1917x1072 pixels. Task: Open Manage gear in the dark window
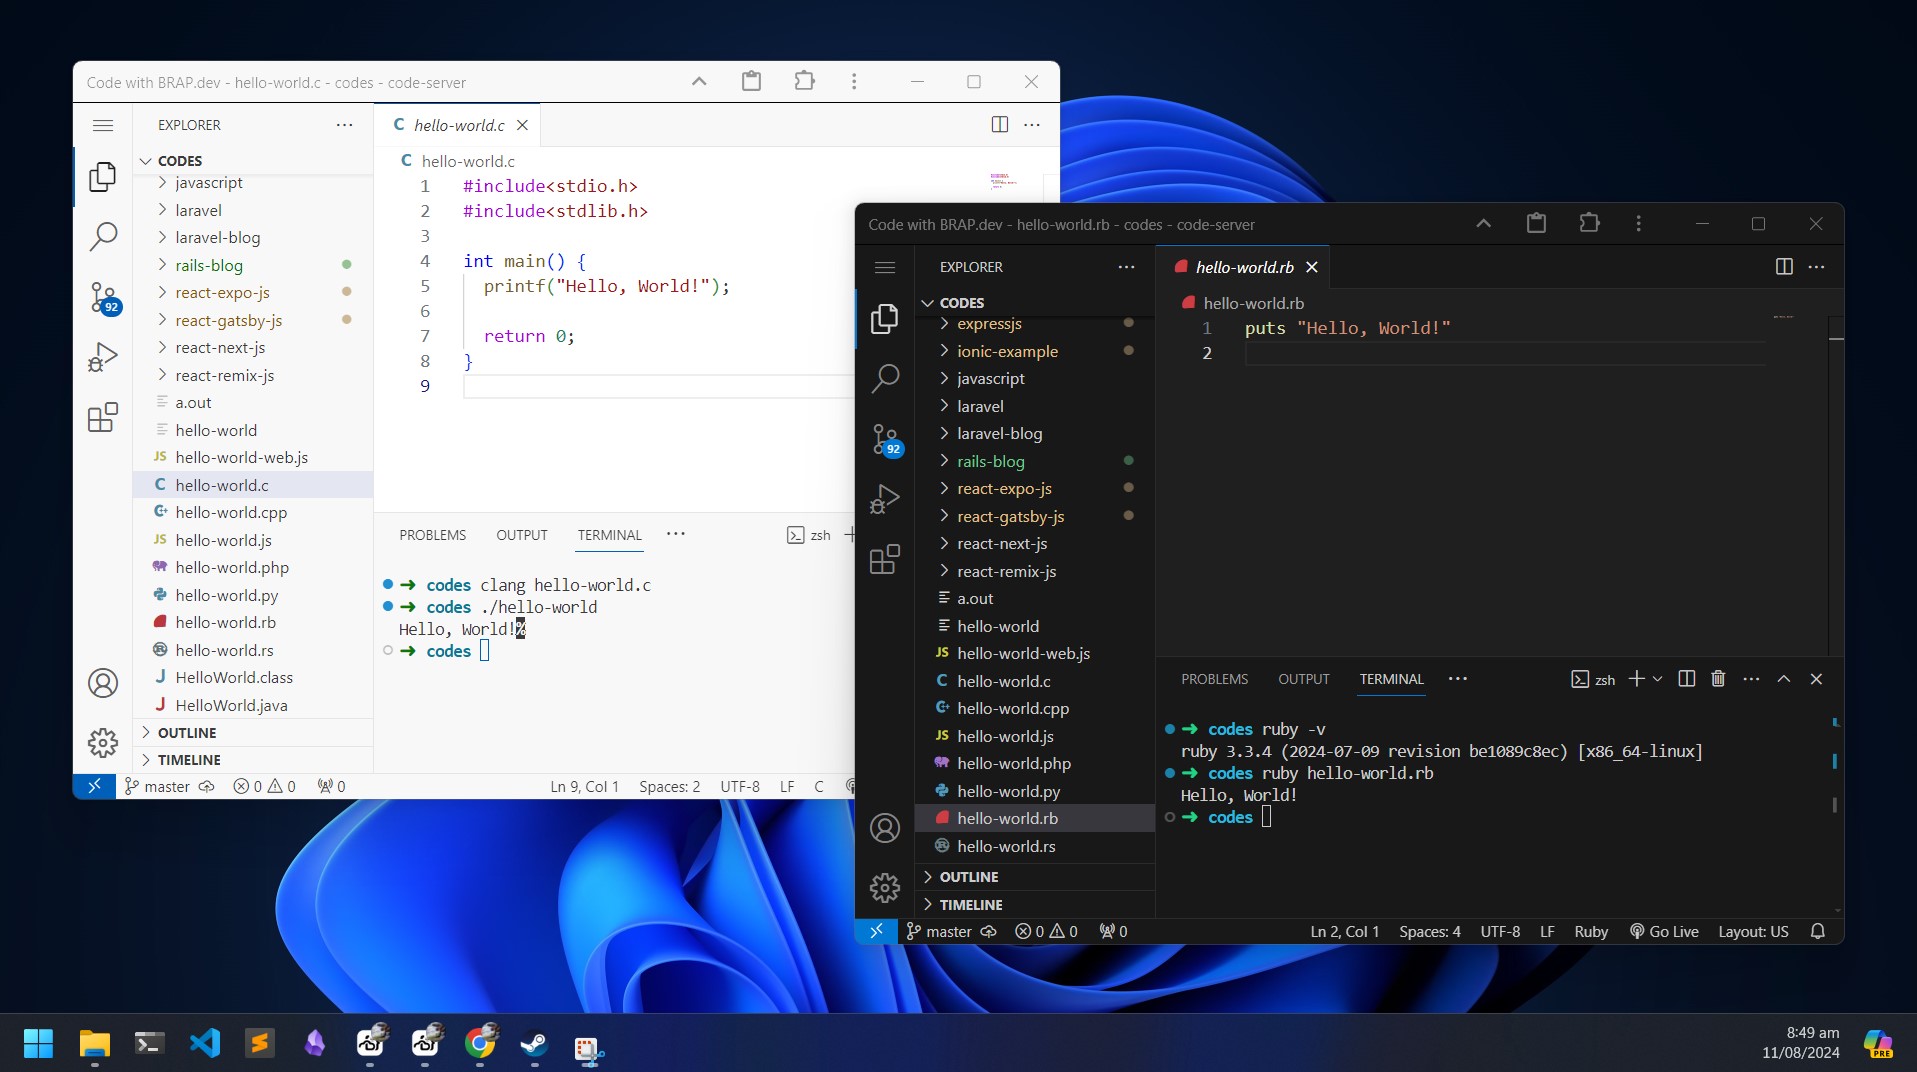coord(885,887)
